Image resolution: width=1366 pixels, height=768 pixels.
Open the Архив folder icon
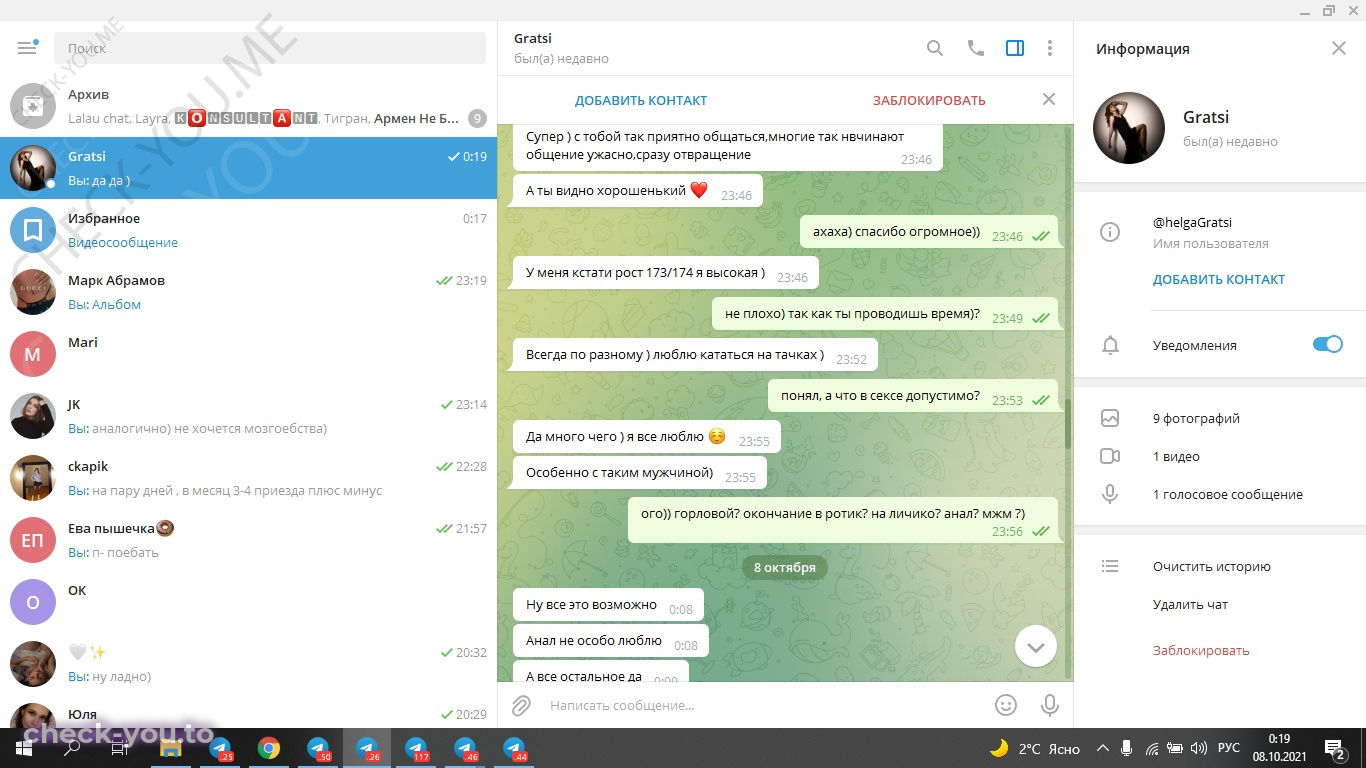[x=33, y=106]
